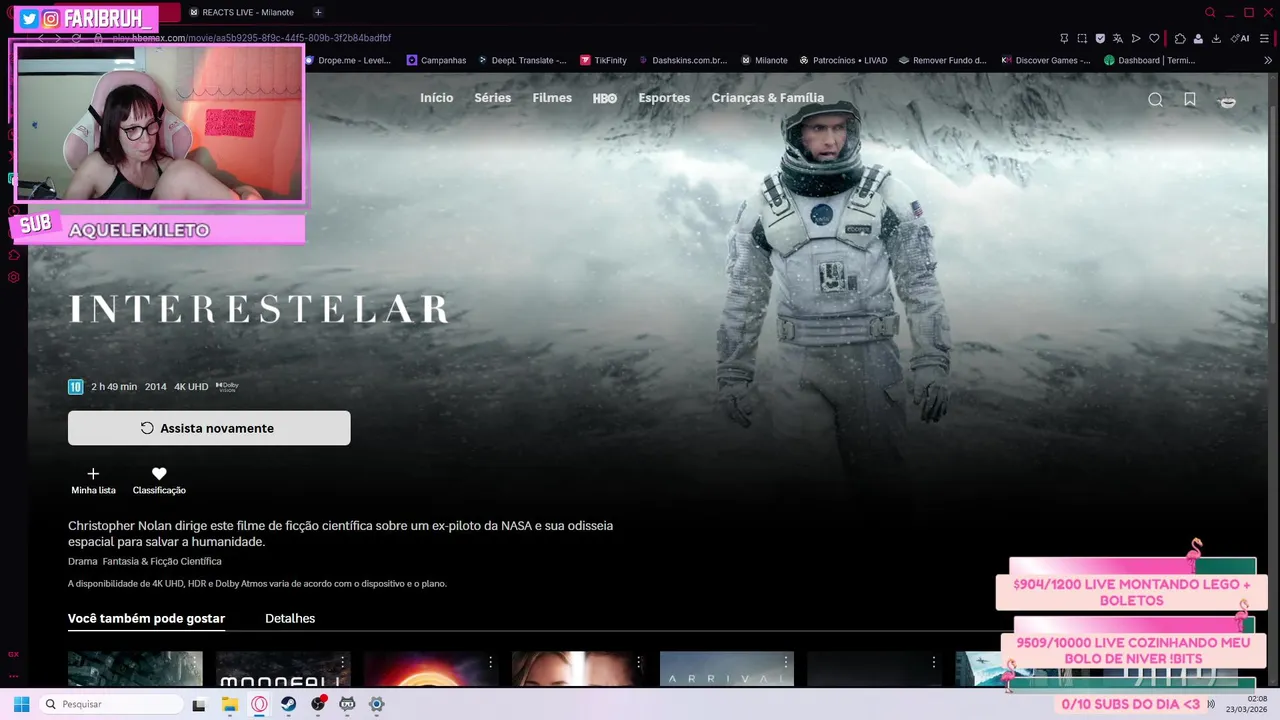Open Séries navigation item

pos(493,98)
